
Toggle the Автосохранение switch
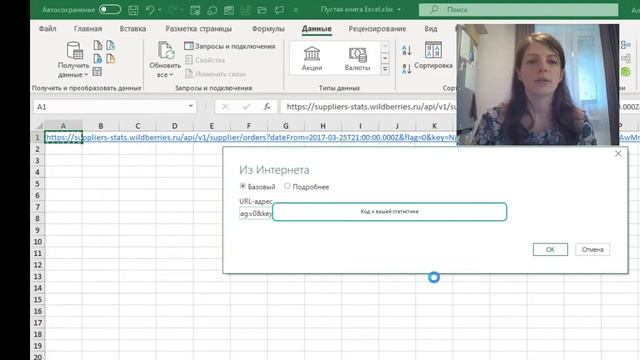pyautogui.click(x=110, y=9)
